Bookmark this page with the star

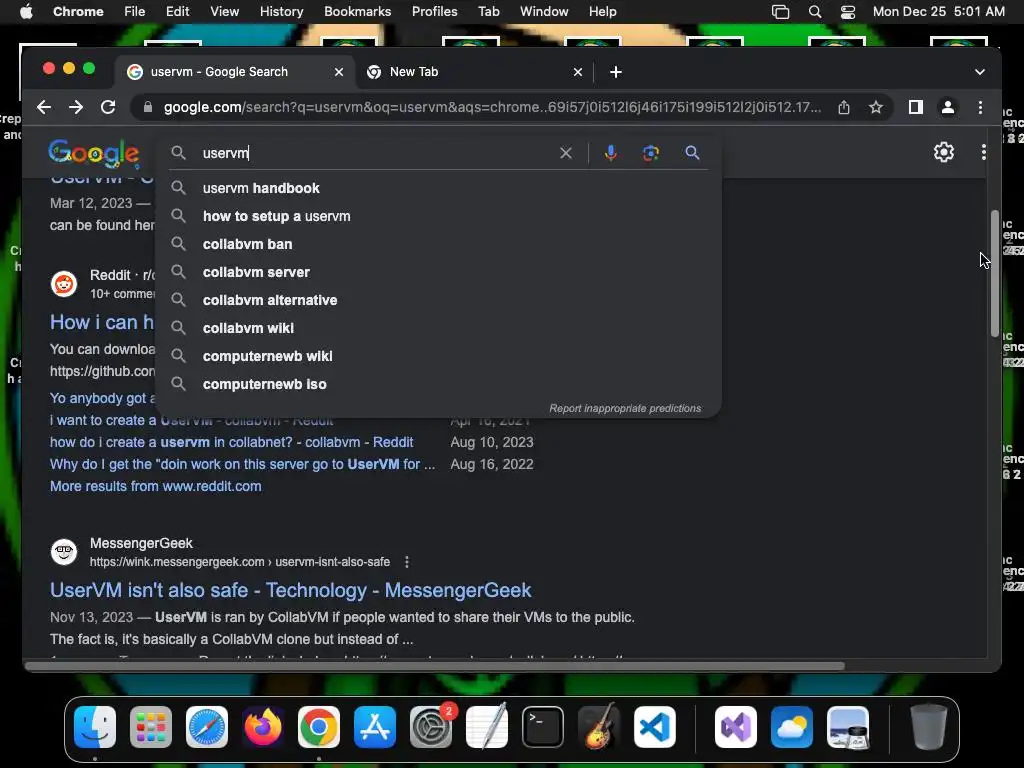[x=876, y=107]
